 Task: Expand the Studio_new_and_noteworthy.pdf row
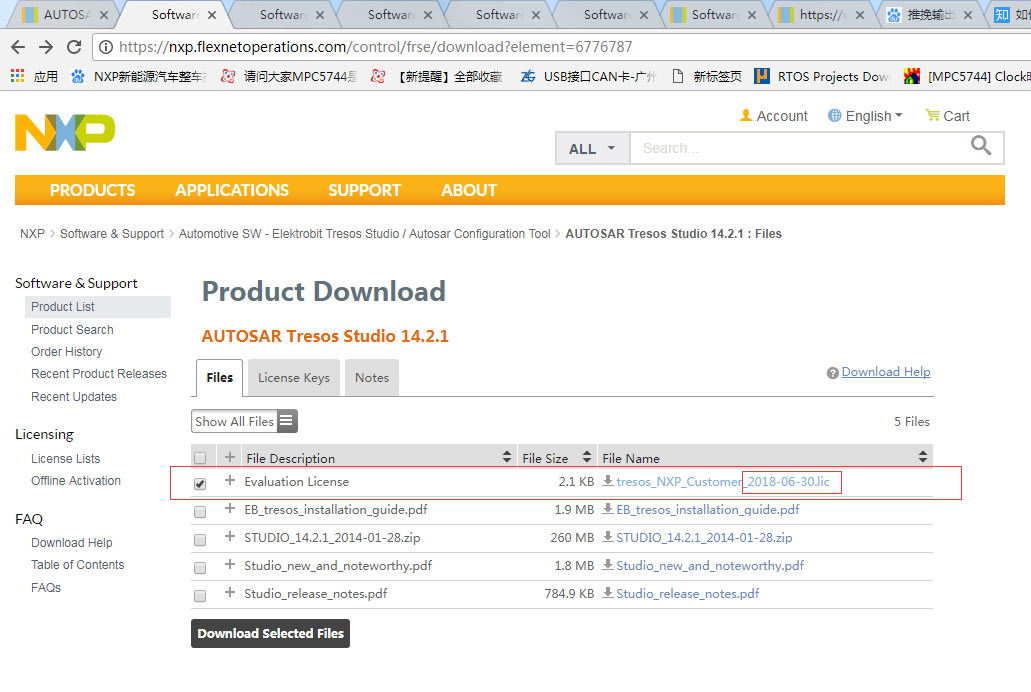(x=229, y=564)
